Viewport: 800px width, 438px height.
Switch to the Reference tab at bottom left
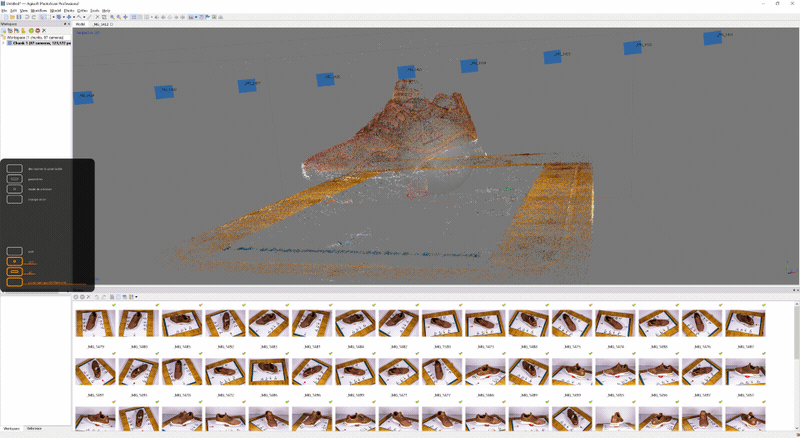coord(35,428)
